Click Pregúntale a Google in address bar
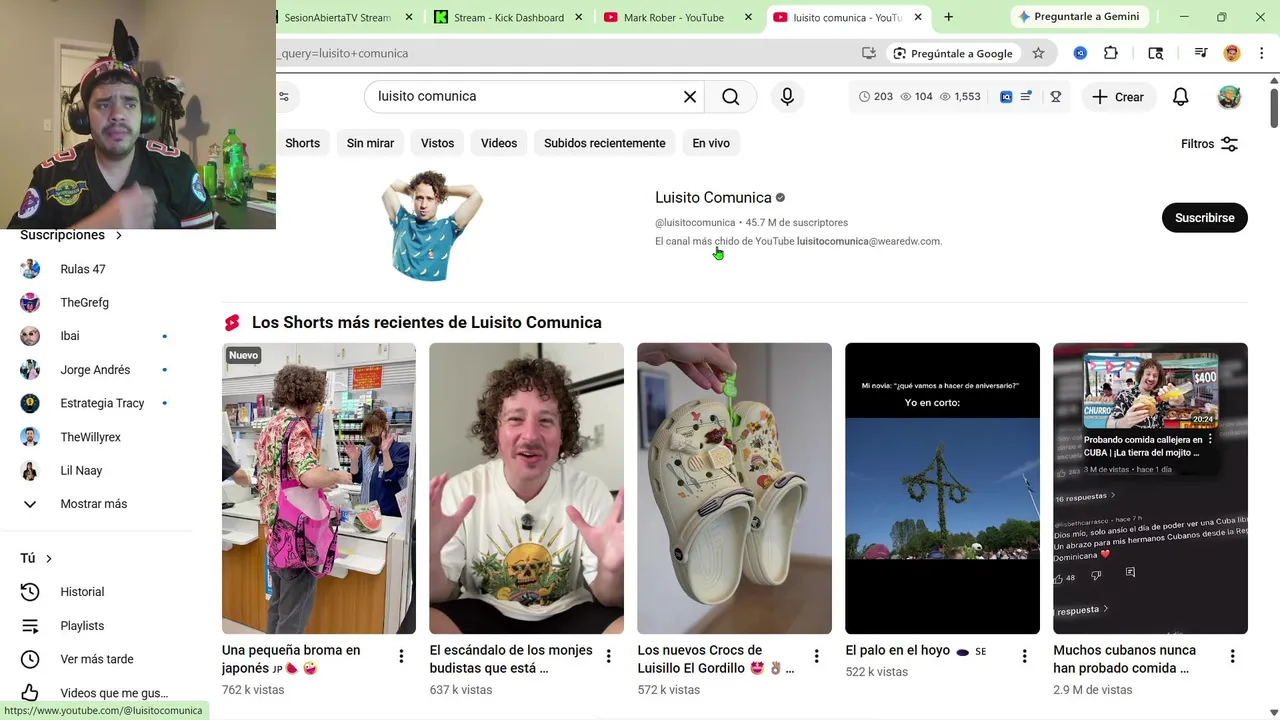Screen dimensions: 1280x720 click(x=953, y=53)
